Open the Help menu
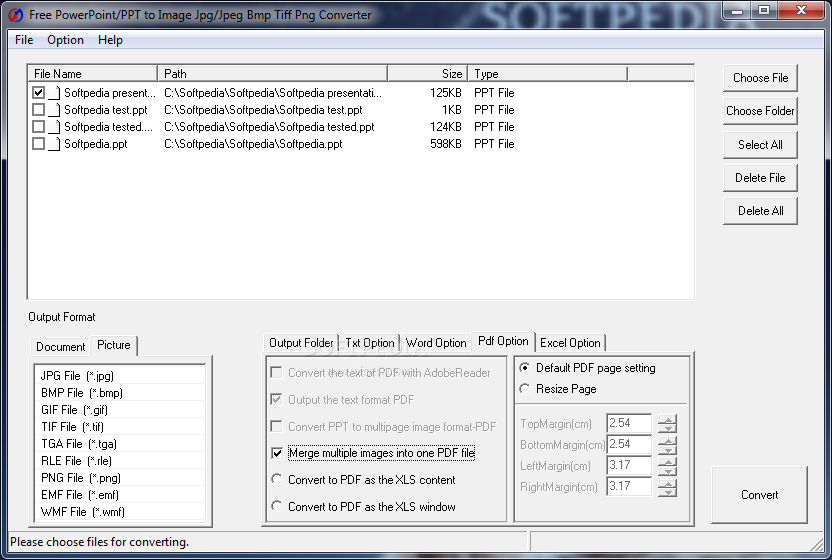Image resolution: width=832 pixels, height=560 pixels. point(110,40)
